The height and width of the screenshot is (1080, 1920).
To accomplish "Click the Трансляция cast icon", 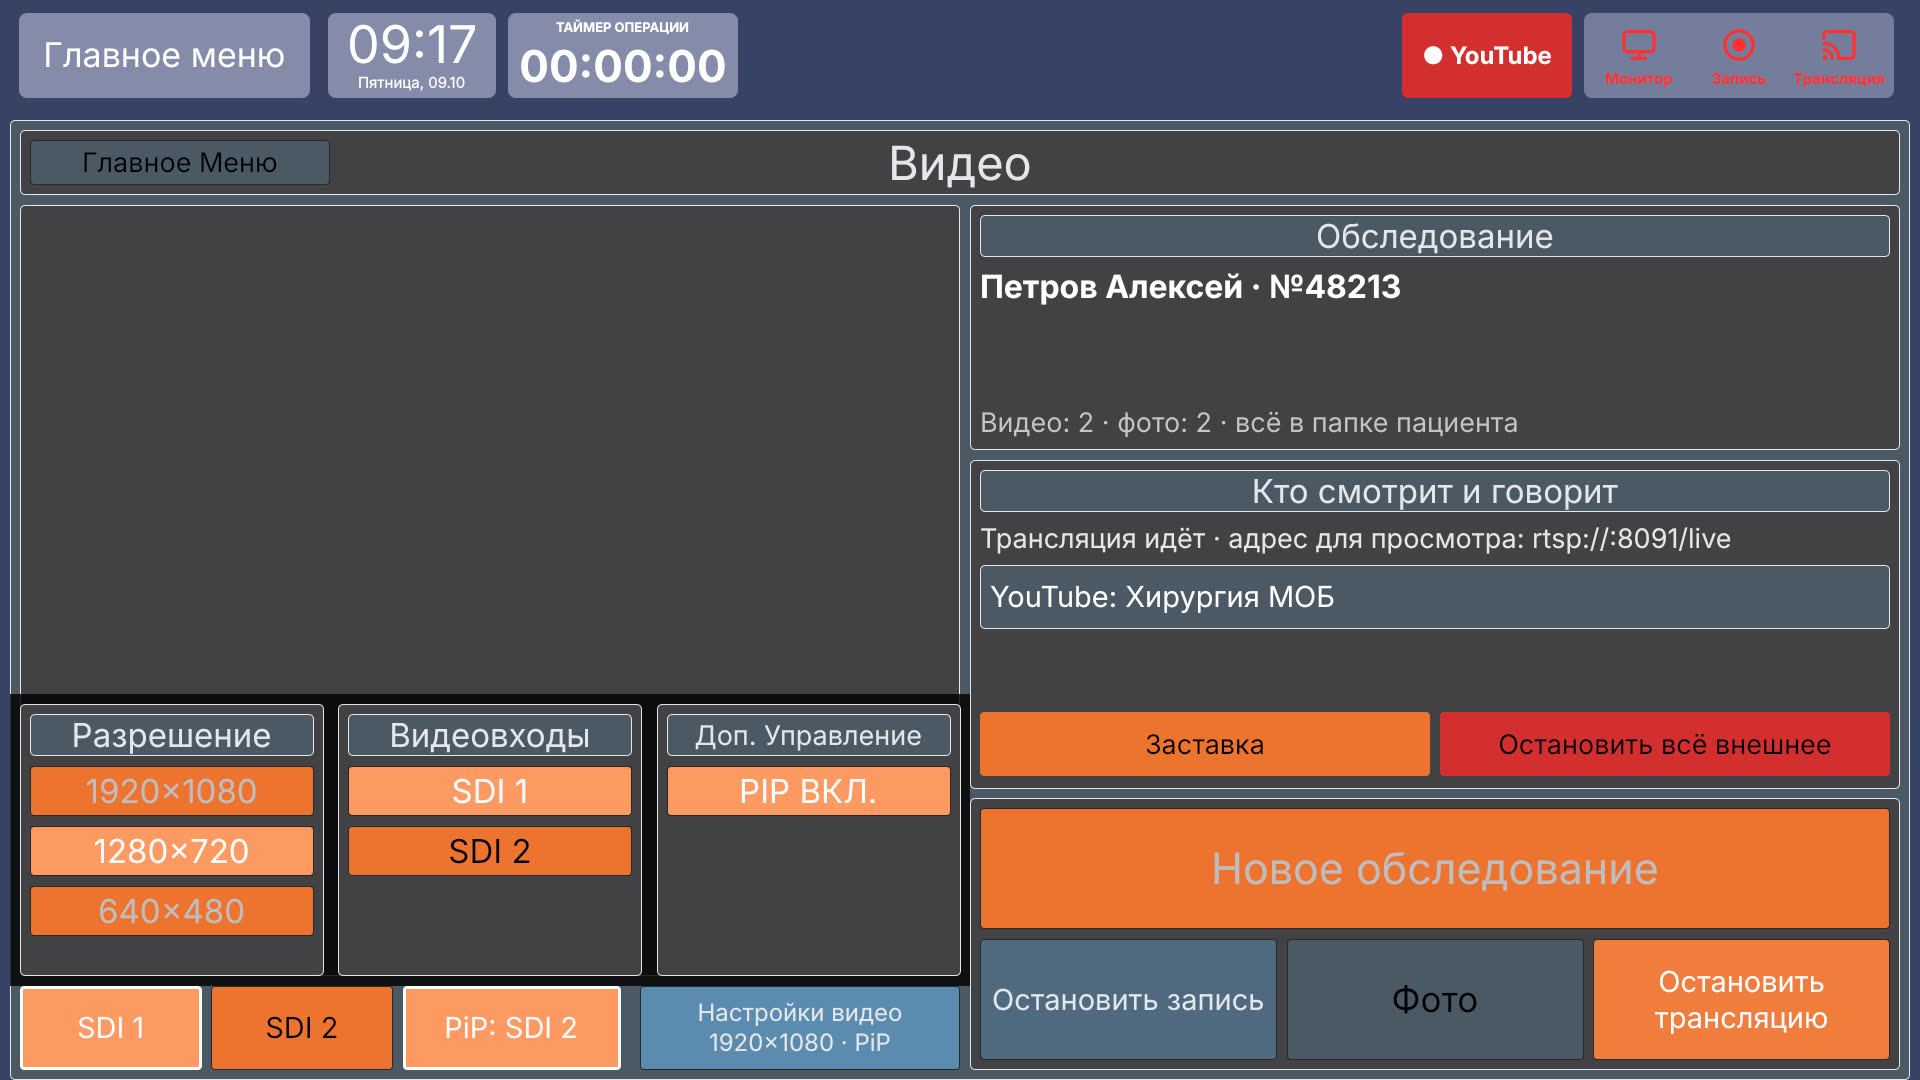I will pyautogui.click(x=1838, y=56).
